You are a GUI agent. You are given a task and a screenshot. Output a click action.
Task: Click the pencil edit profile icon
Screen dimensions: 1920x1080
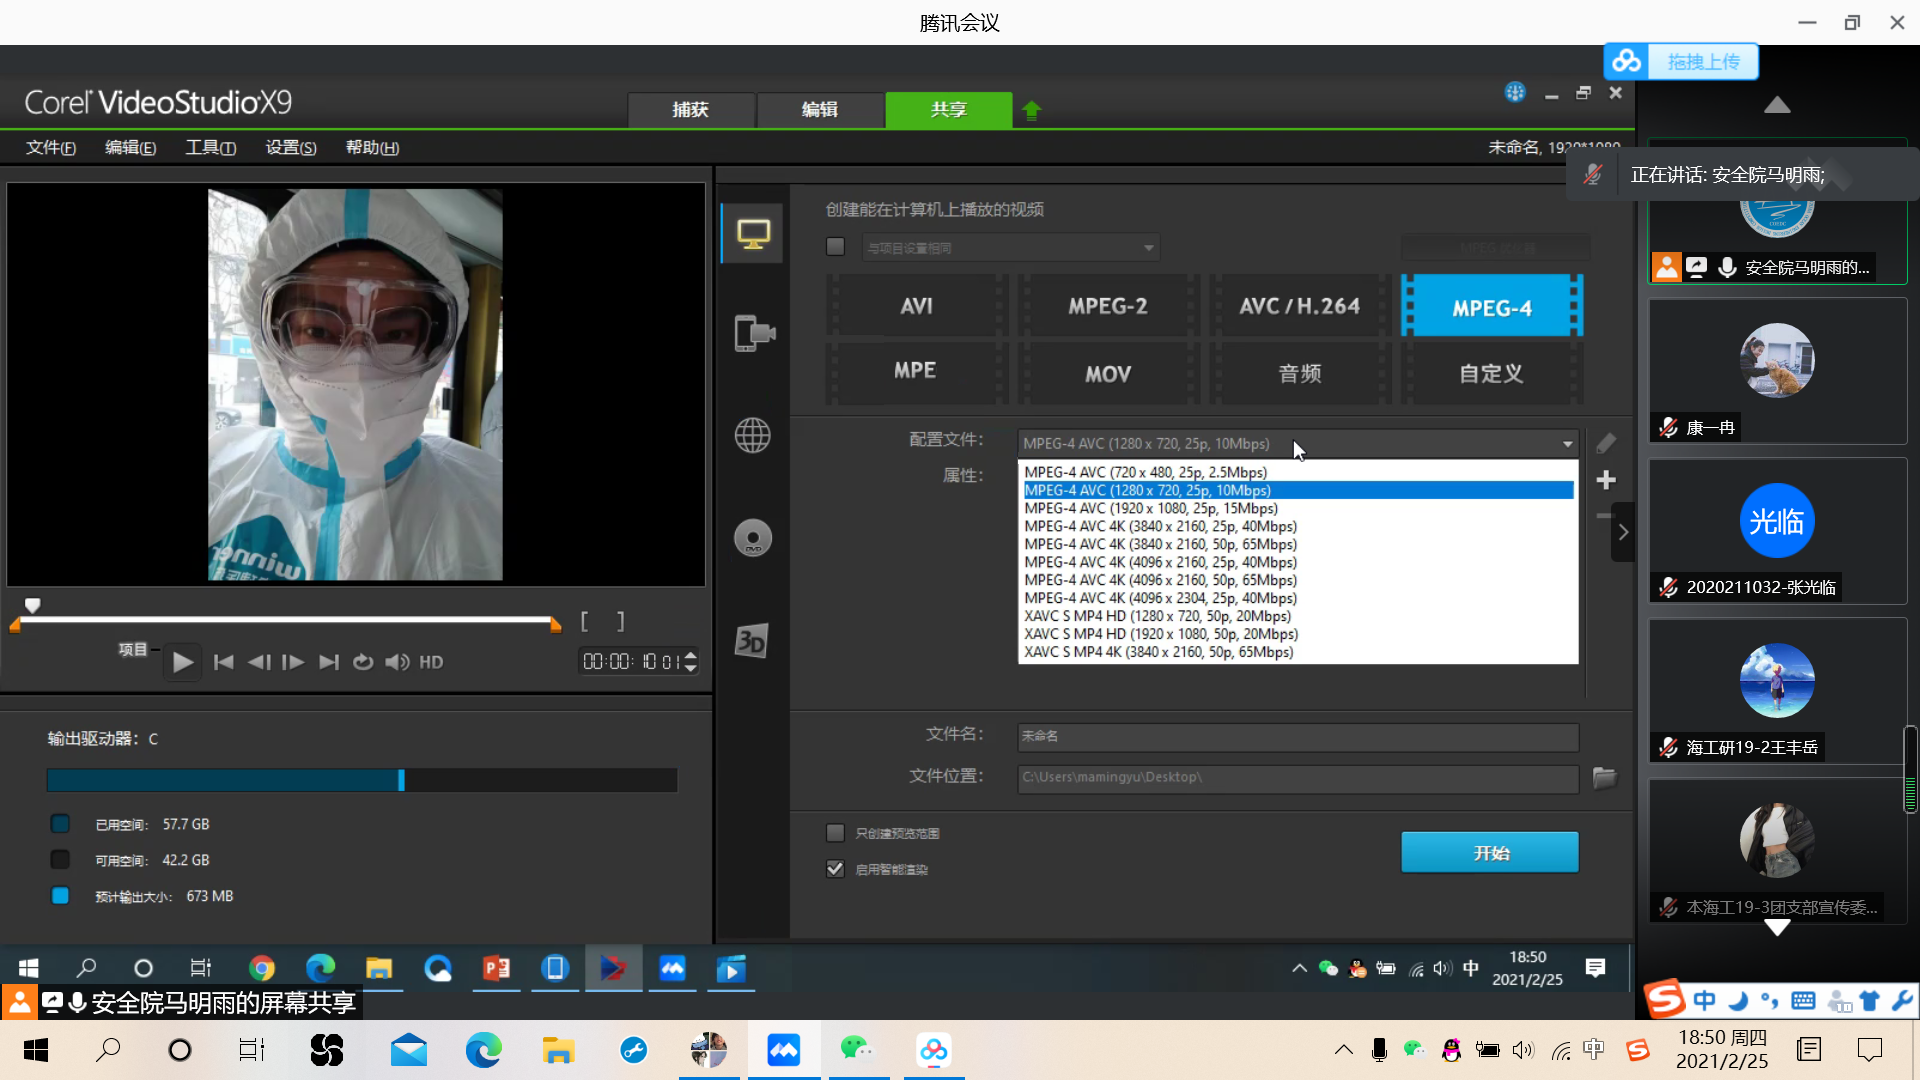pyautogui.click(x=1606, y=443)
